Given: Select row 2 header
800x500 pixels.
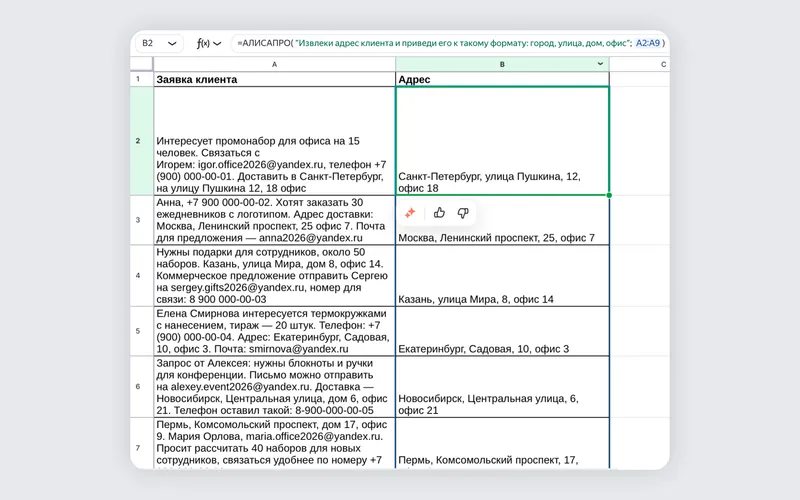Looking at the screenshot, I should pos(142,141).
